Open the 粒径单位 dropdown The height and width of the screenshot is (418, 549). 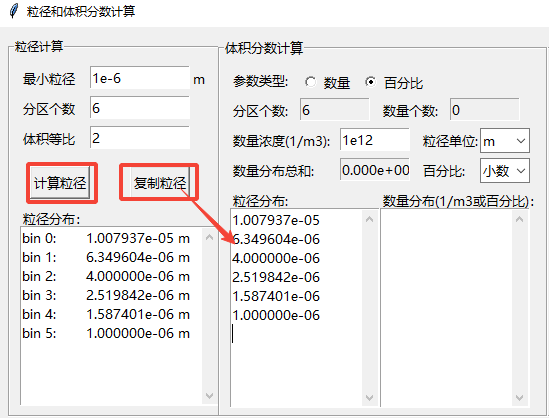point(505,141)
